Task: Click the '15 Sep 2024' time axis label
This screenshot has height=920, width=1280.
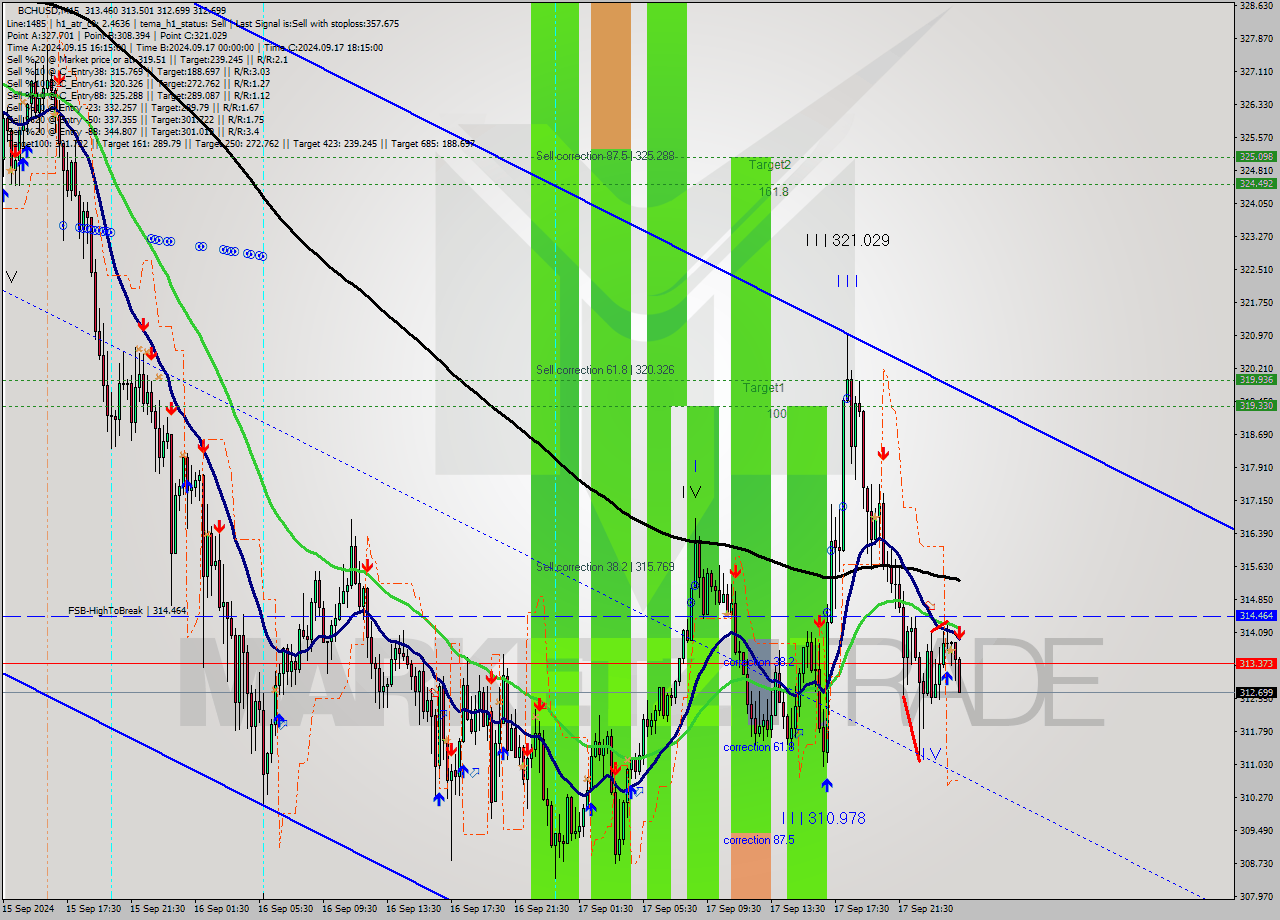Action: pos(28,909)
